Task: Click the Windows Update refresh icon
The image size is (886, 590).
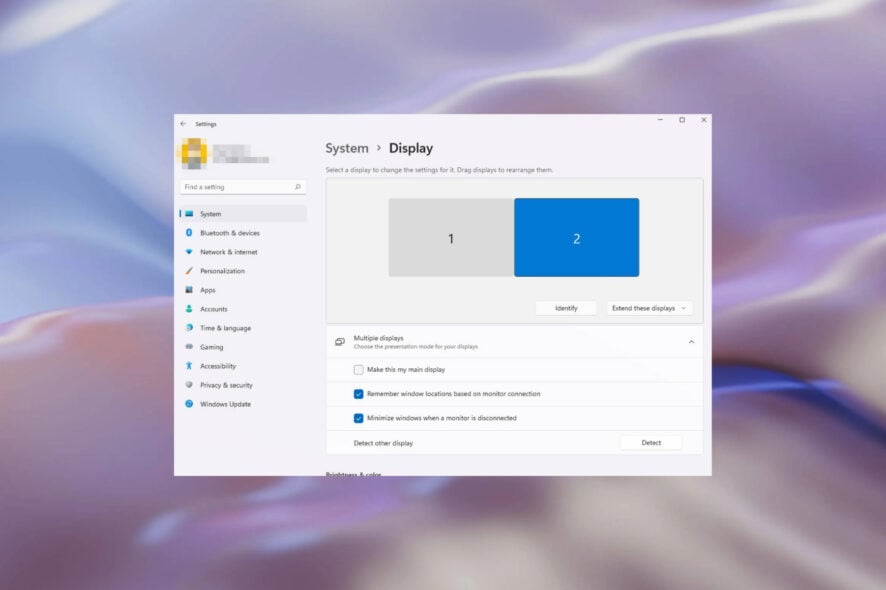Action: click(189, 404)
